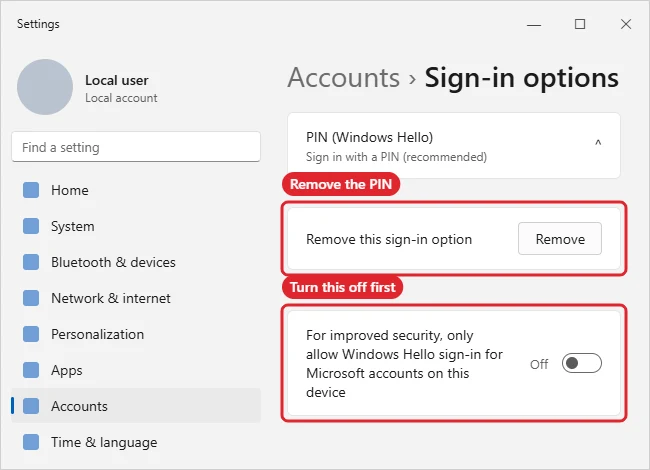Click the Off label beside the toggle
This screenshot has height=470, width=650.
point(539,364)
